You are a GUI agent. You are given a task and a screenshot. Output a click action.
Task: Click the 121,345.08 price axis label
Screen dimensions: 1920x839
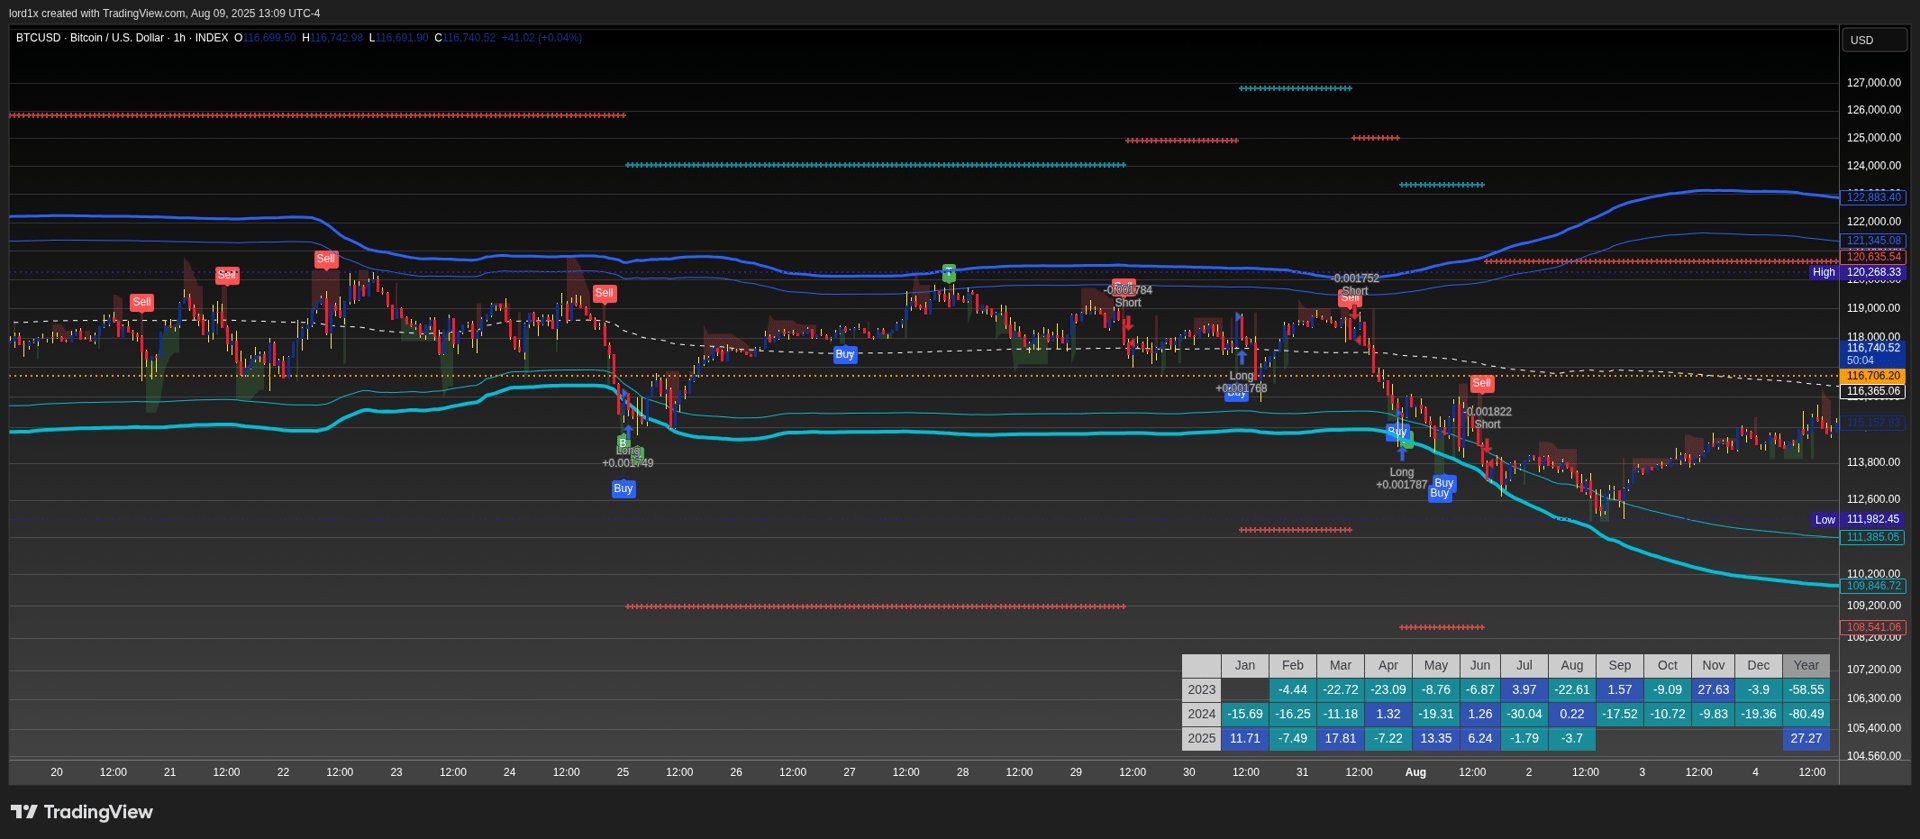tap(1873, 241)
